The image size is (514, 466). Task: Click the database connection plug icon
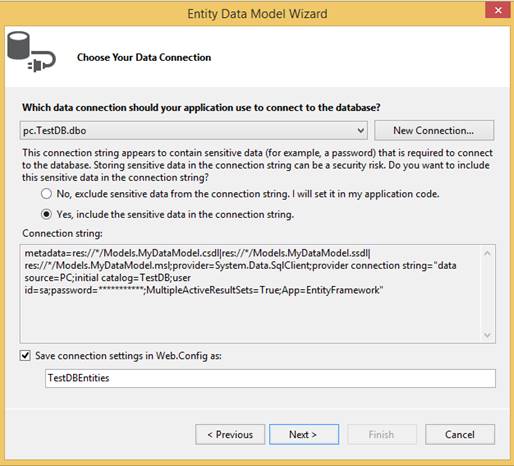[x=31, y=52]
